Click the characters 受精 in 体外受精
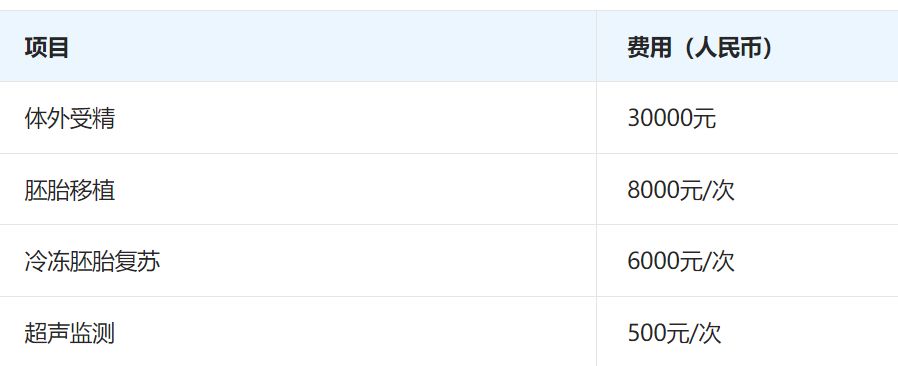 pyautogui.click(x=92, y=118)
